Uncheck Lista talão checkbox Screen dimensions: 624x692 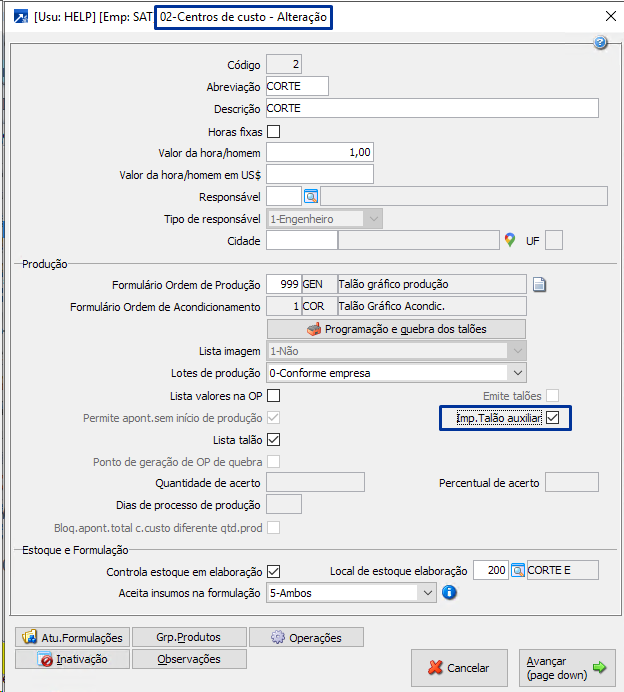coord(274,440)
